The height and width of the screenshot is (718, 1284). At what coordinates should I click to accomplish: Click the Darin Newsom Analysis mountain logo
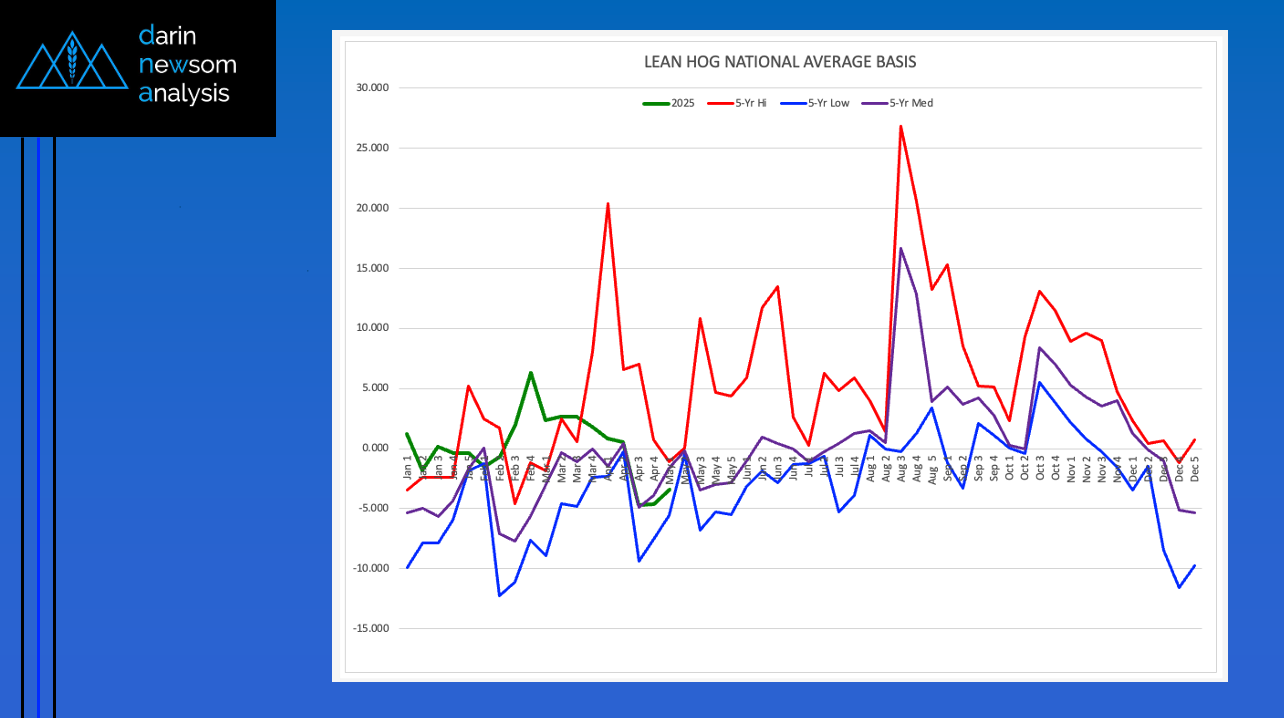click(70, 62)
